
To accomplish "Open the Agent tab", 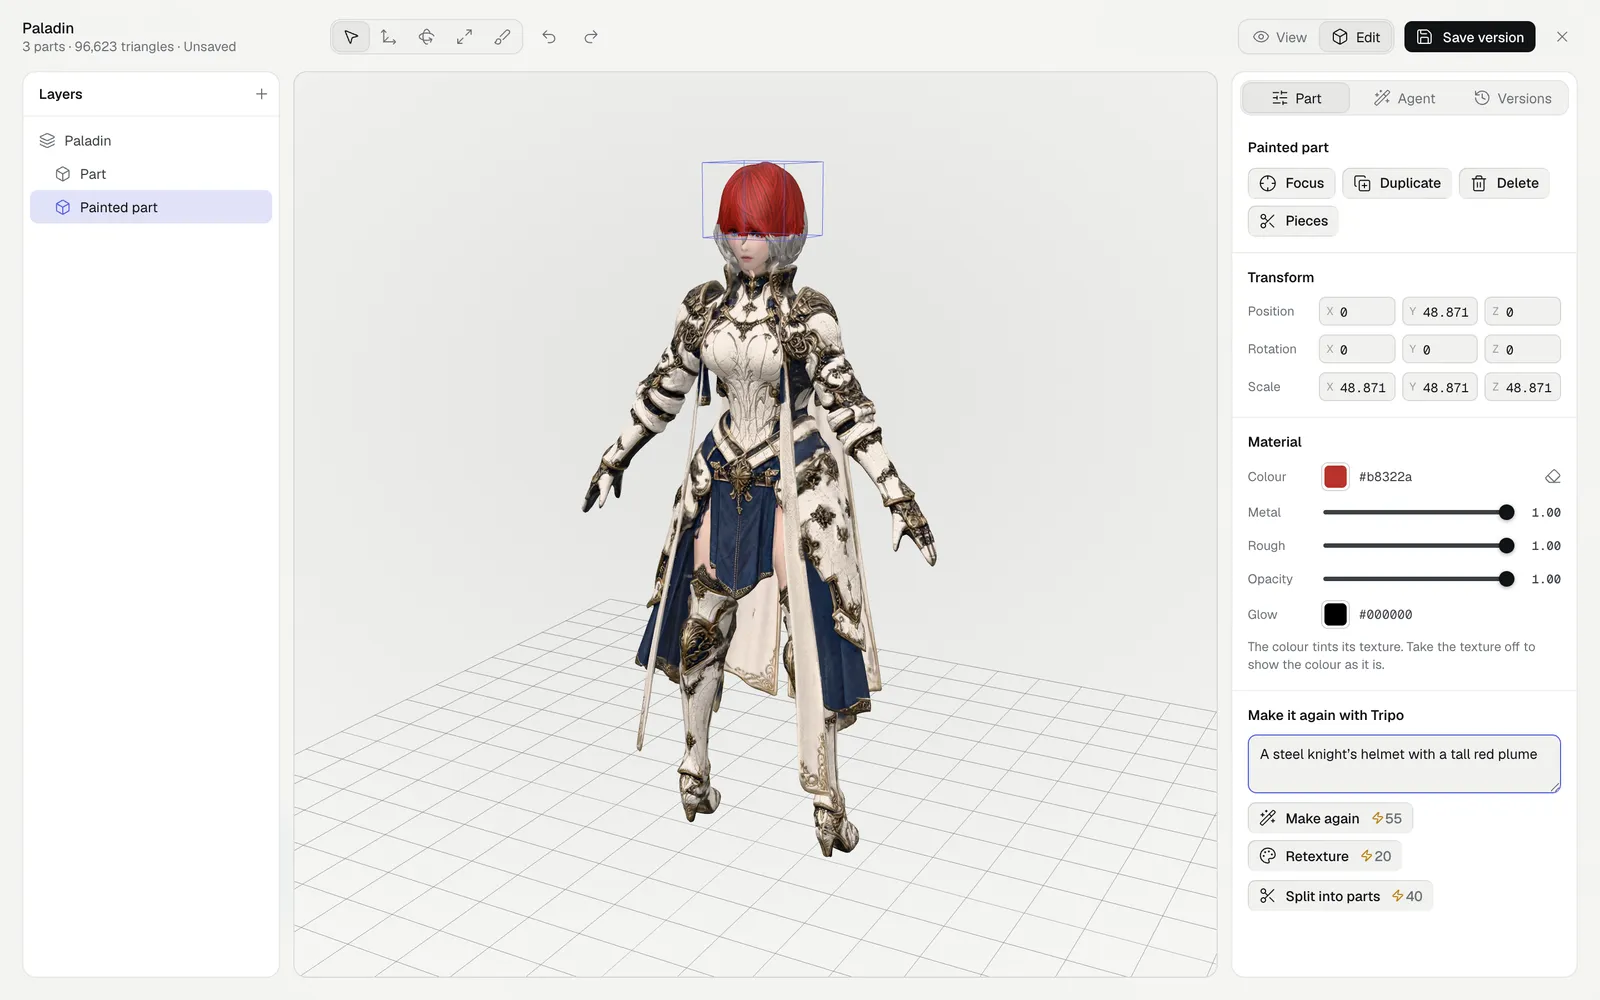I will (x=1404, y=98).
